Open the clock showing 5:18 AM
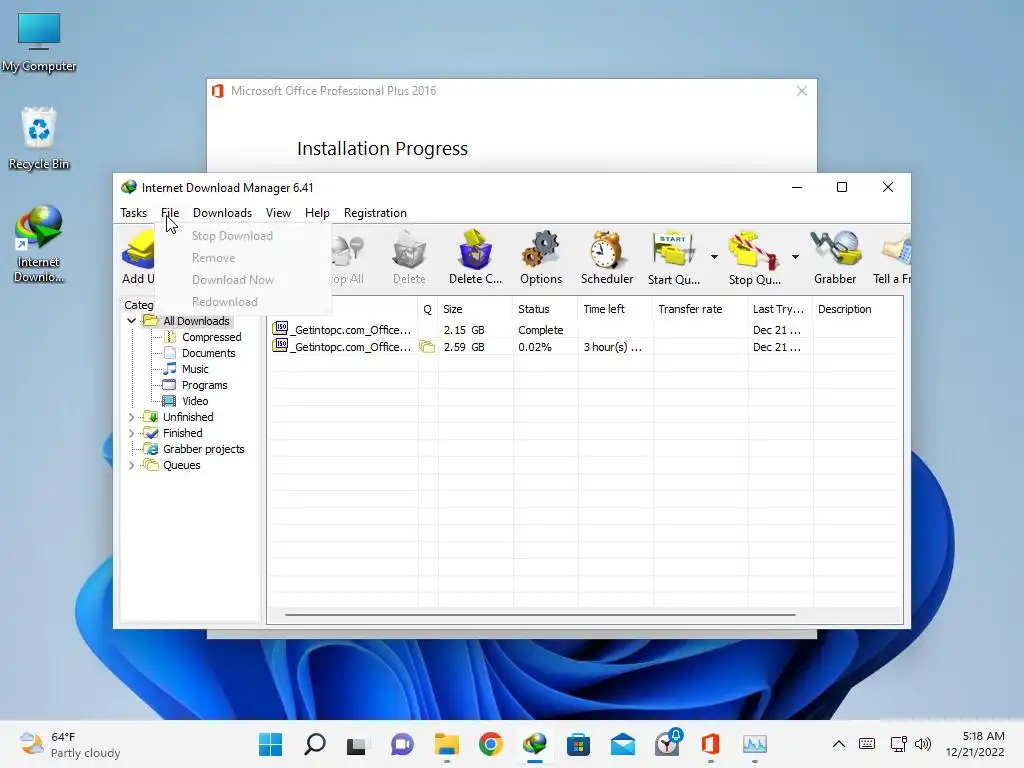This screenshot has width=1024, height=768. pyautogui.click(x=976, y=744)
